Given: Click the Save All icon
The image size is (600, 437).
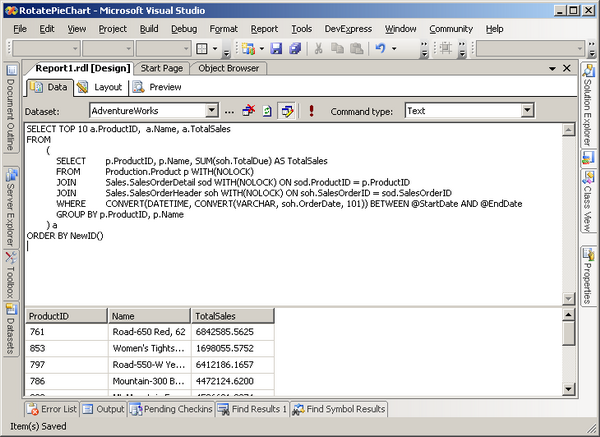Looking at the screenshot, I should point(295,49).
